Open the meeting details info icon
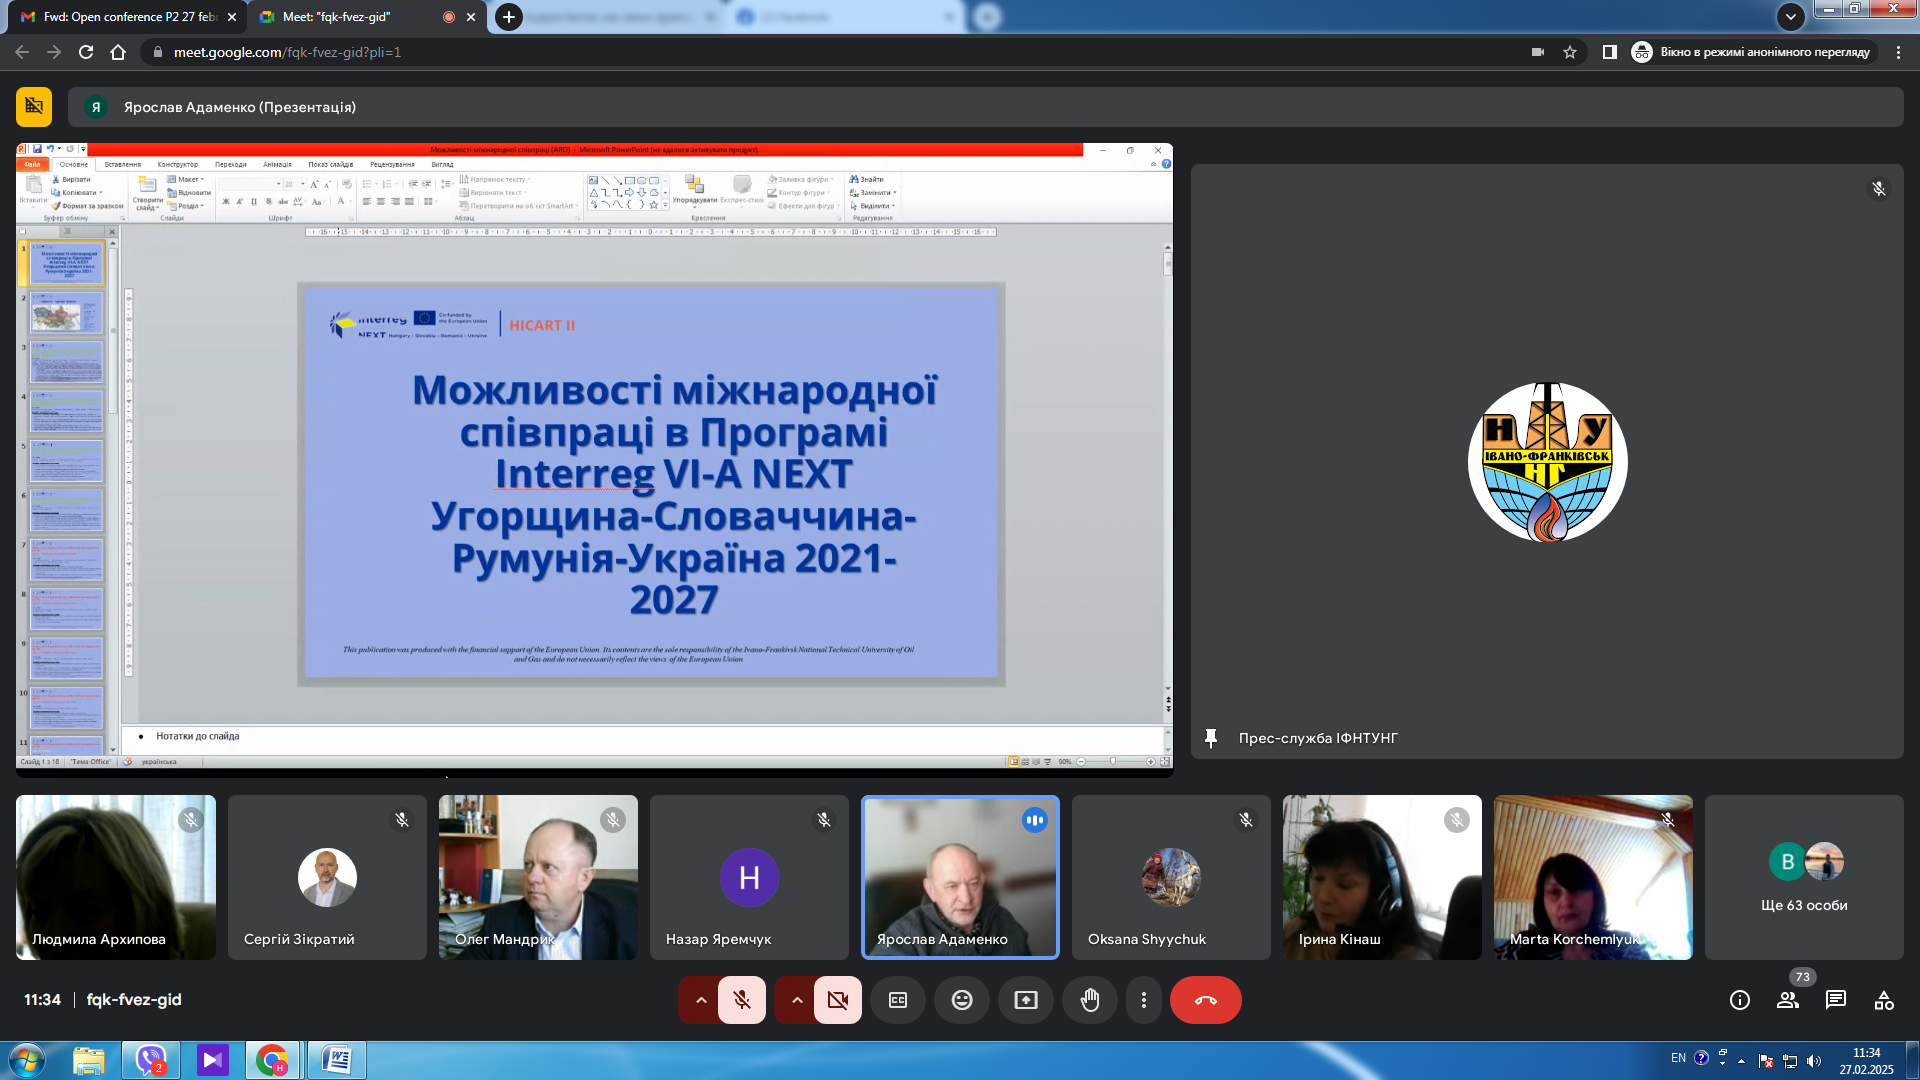This screenshot has width=1920, height=1080. [1740, 1000]
